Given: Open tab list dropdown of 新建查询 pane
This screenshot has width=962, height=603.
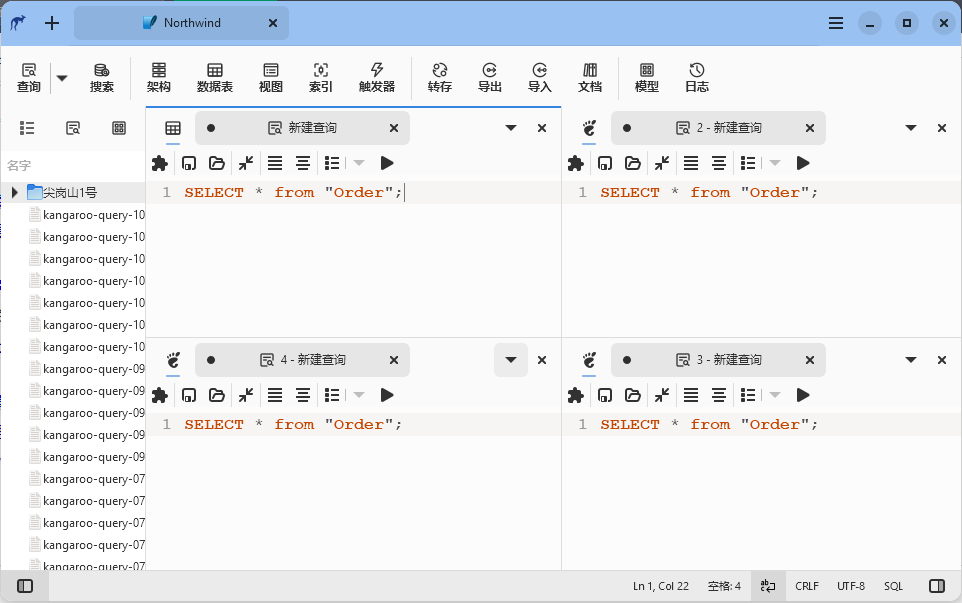Looking at the screenshot, I should (511, 128).
